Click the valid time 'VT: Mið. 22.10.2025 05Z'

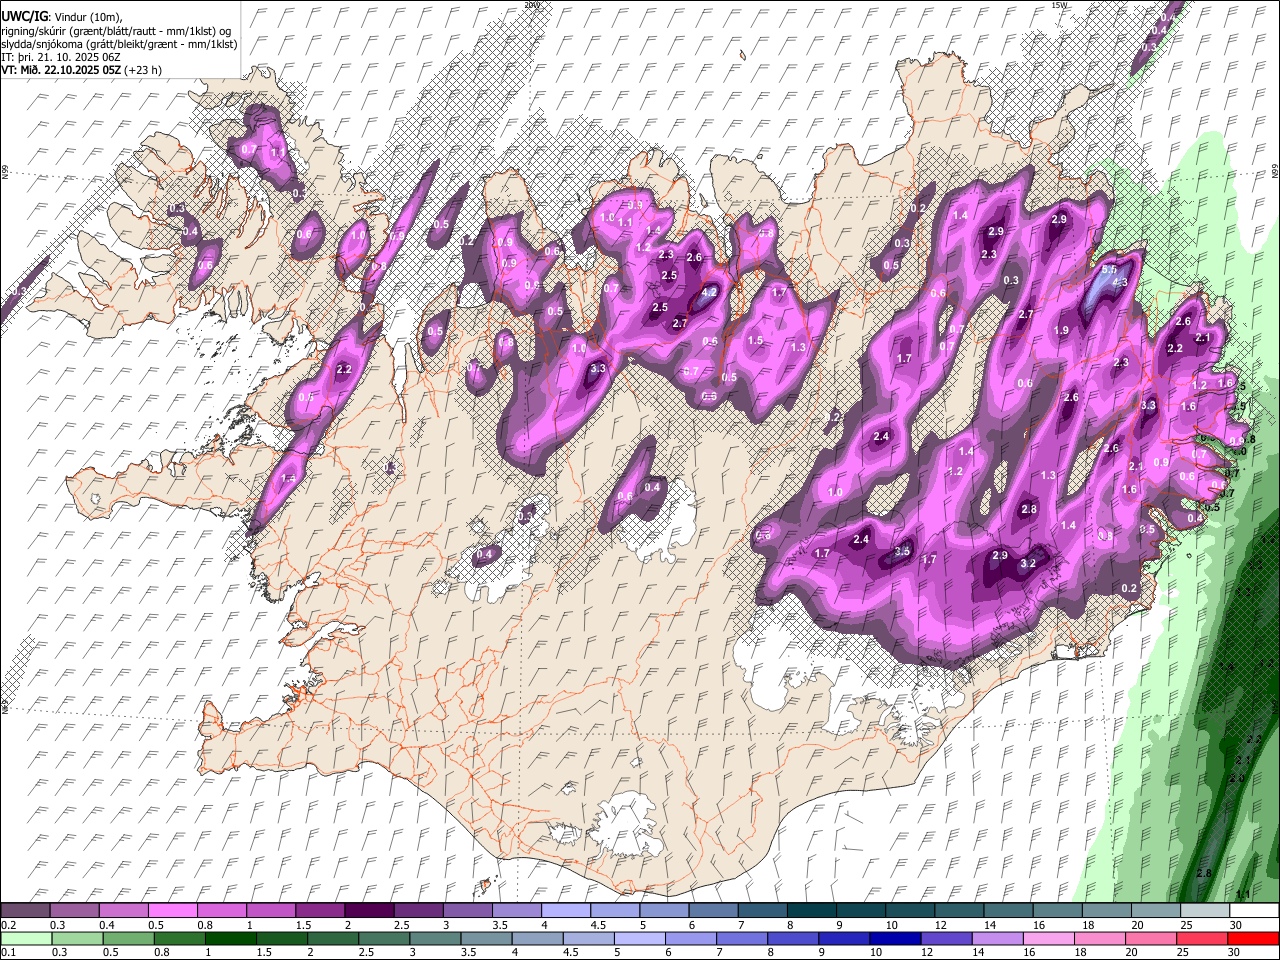pyautogui.click(x=62, y=70)
